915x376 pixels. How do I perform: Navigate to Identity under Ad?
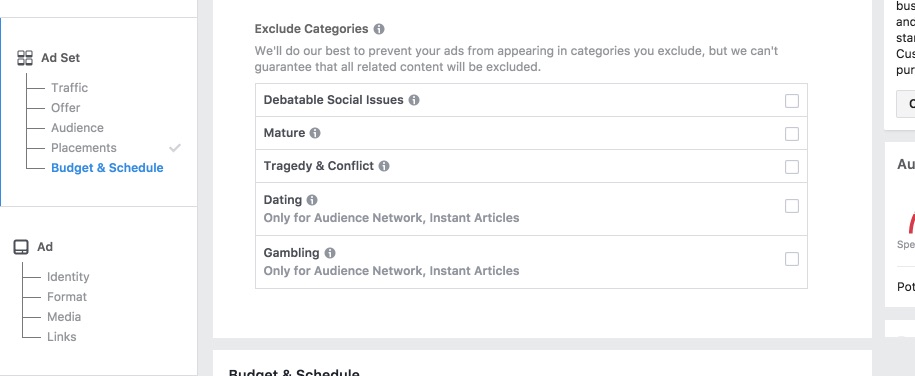68,277
